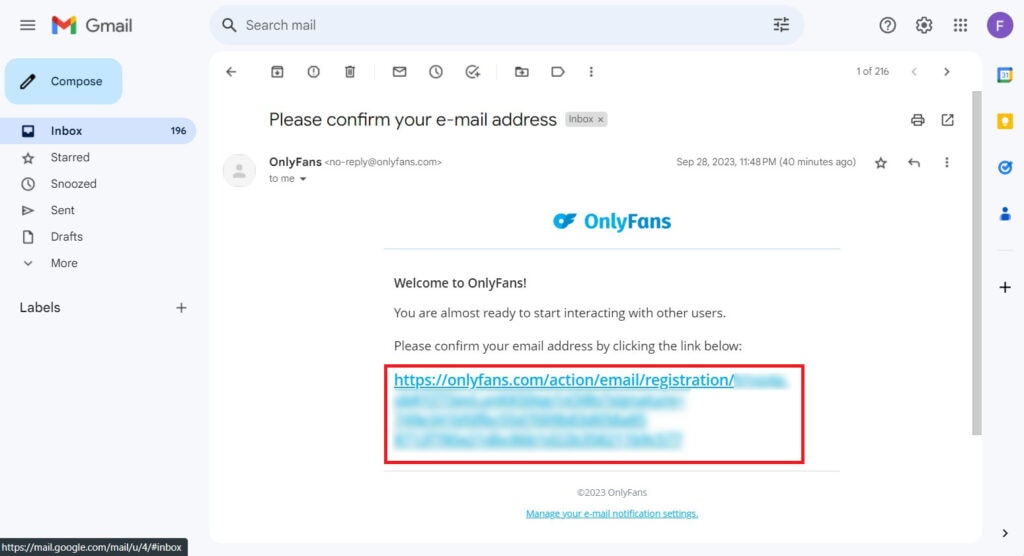
Task: Mark the email as unread
Action: point(400,72)
